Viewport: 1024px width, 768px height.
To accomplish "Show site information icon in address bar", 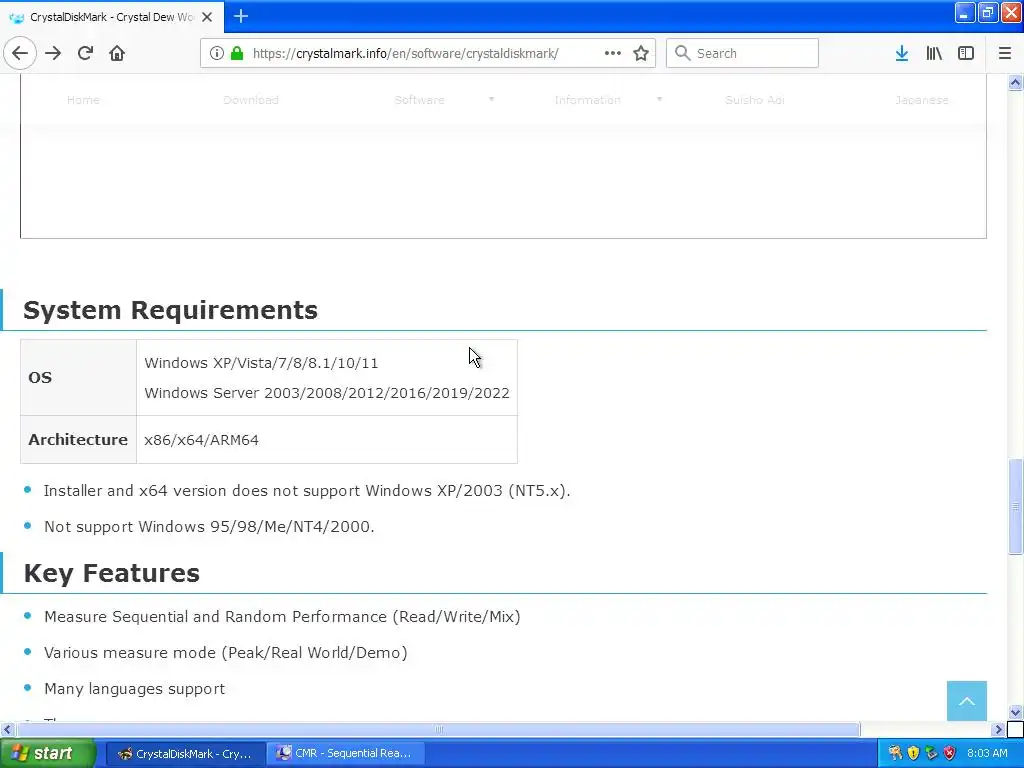I will click(217, 53).
